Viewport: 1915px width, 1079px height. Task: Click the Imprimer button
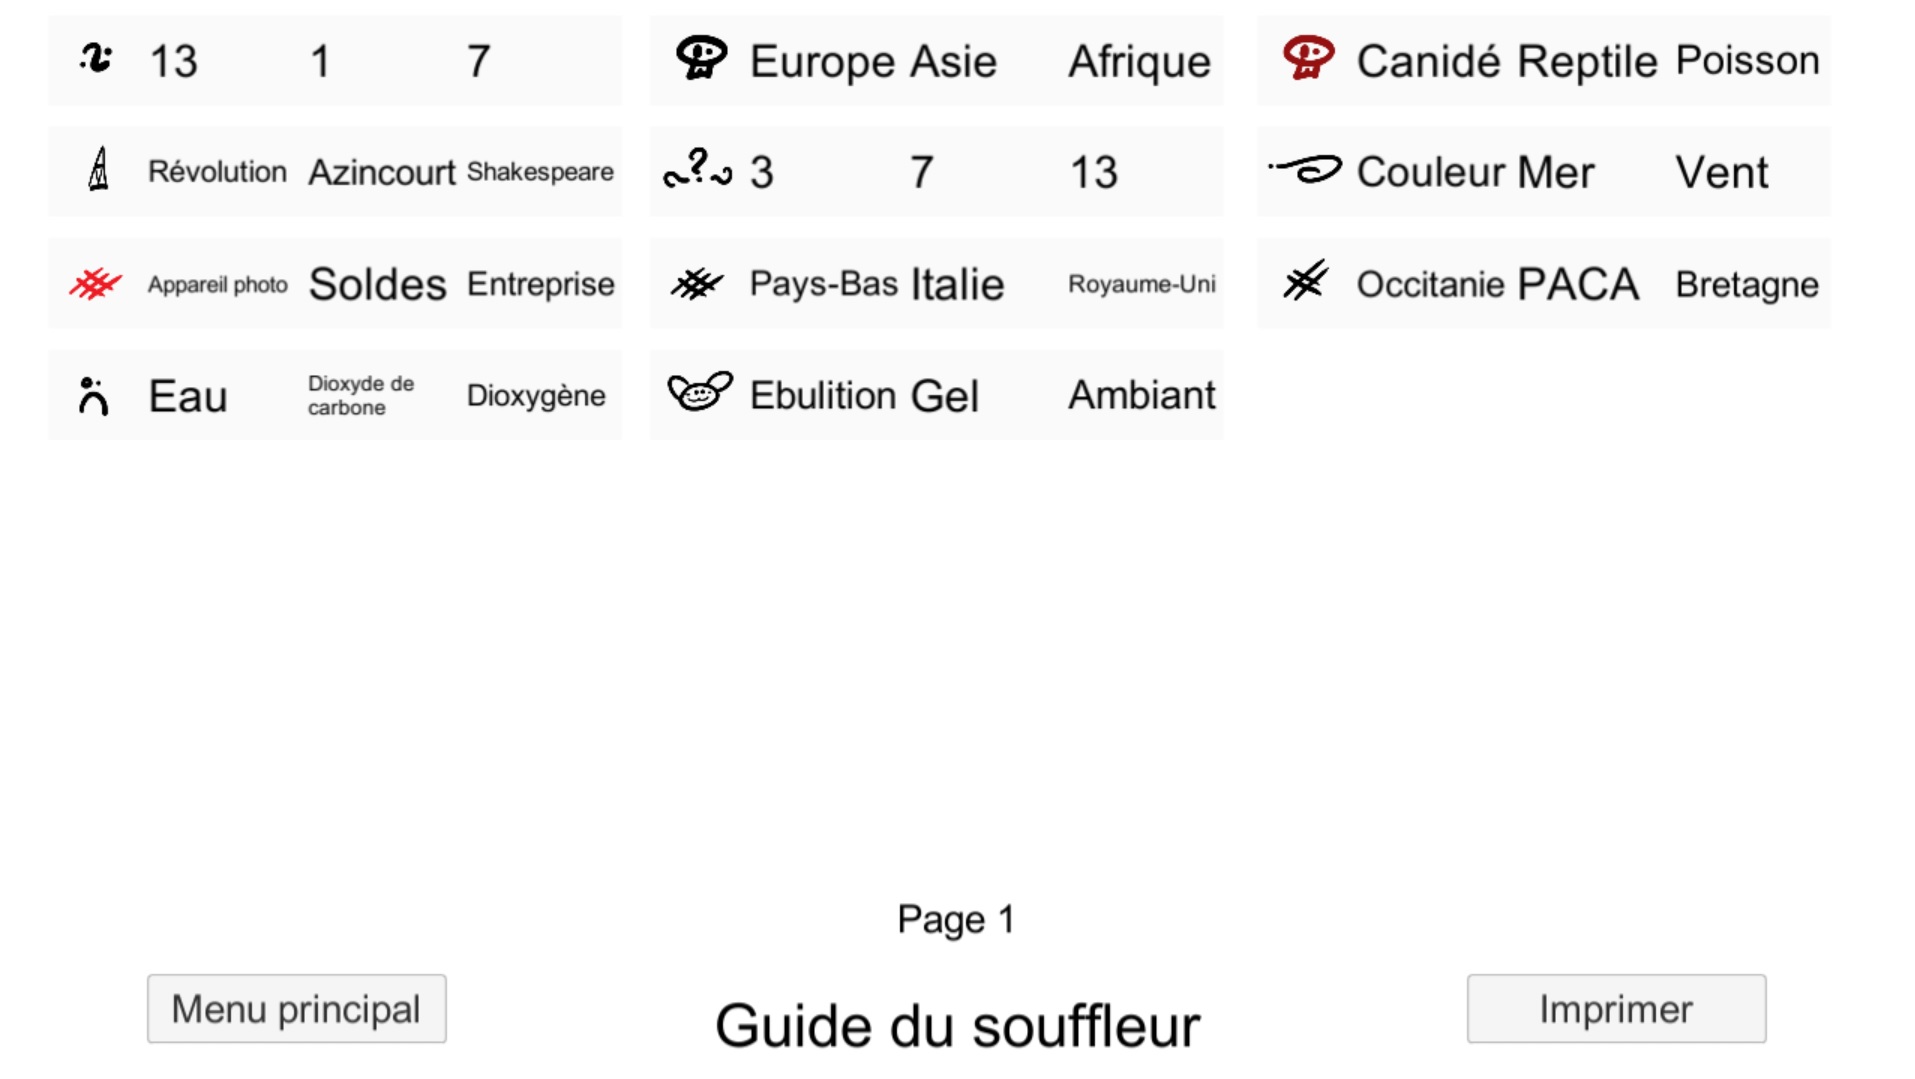click(x=1616, y=1008)
